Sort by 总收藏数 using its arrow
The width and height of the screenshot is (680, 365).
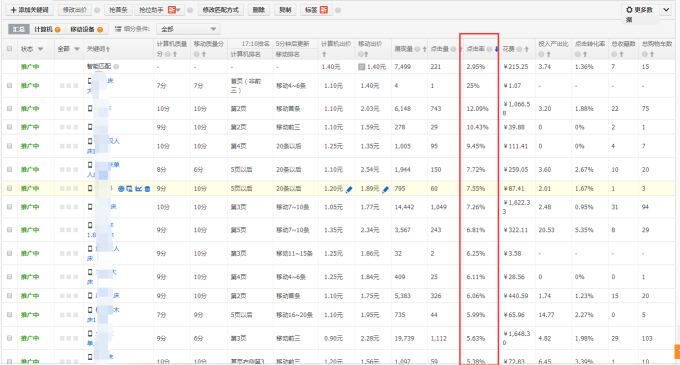[621, 54]
